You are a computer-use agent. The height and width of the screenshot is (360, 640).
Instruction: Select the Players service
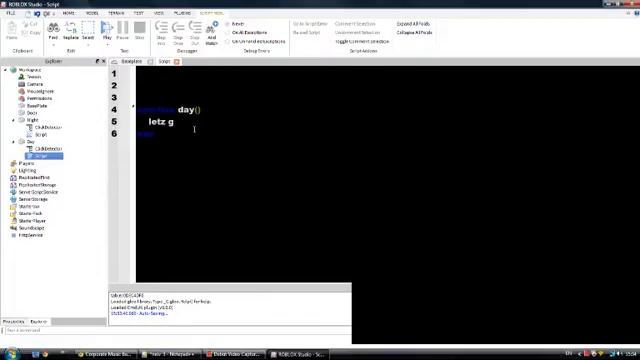tap(26, 164)
